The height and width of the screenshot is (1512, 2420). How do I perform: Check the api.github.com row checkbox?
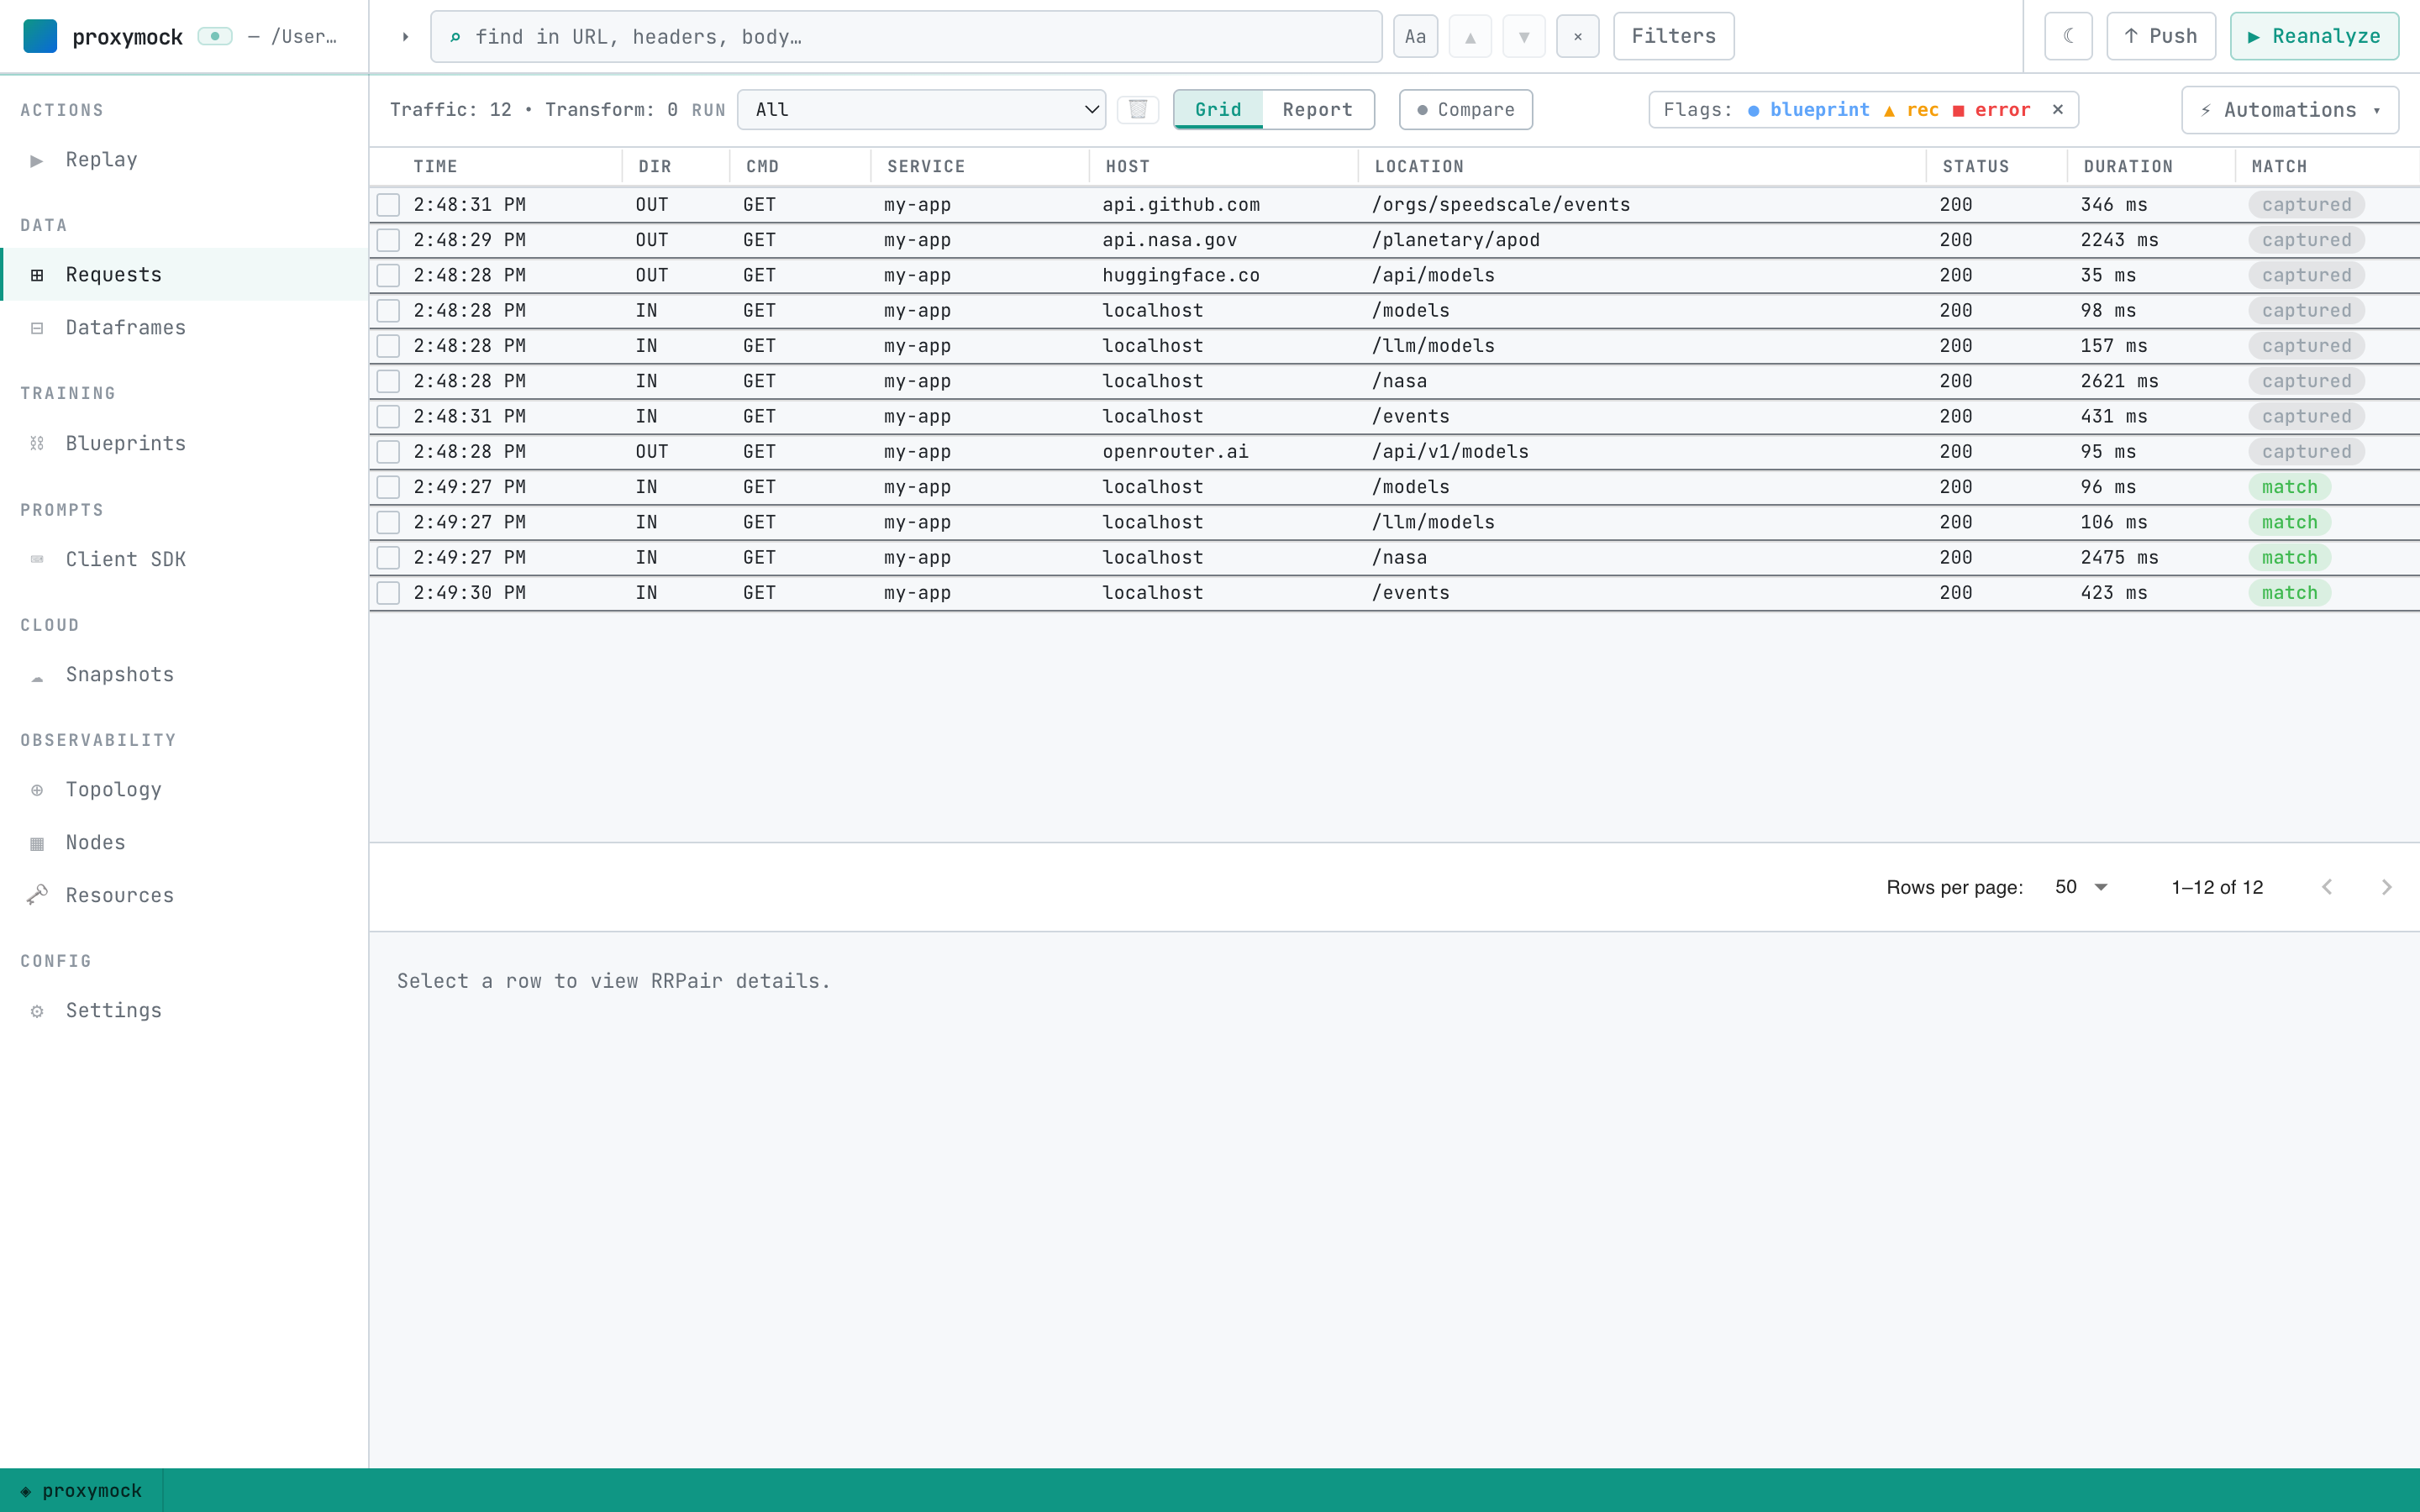point(389,205)
